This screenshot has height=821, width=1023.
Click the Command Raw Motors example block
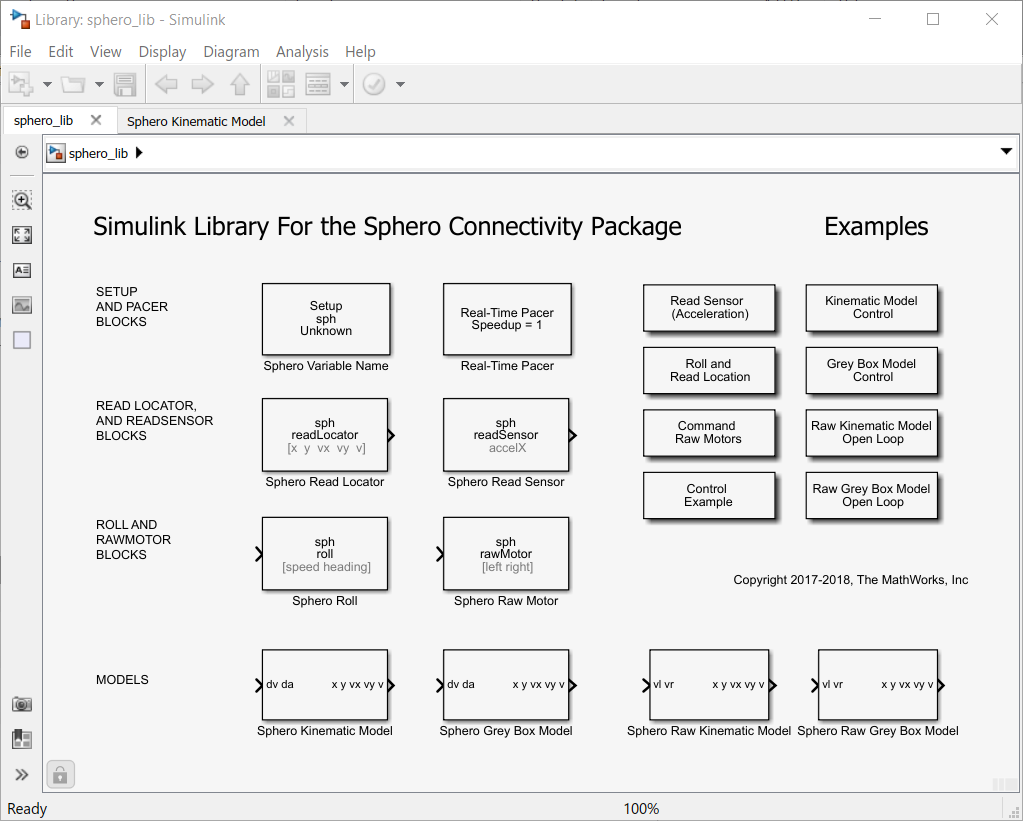(x=708, y=432)
